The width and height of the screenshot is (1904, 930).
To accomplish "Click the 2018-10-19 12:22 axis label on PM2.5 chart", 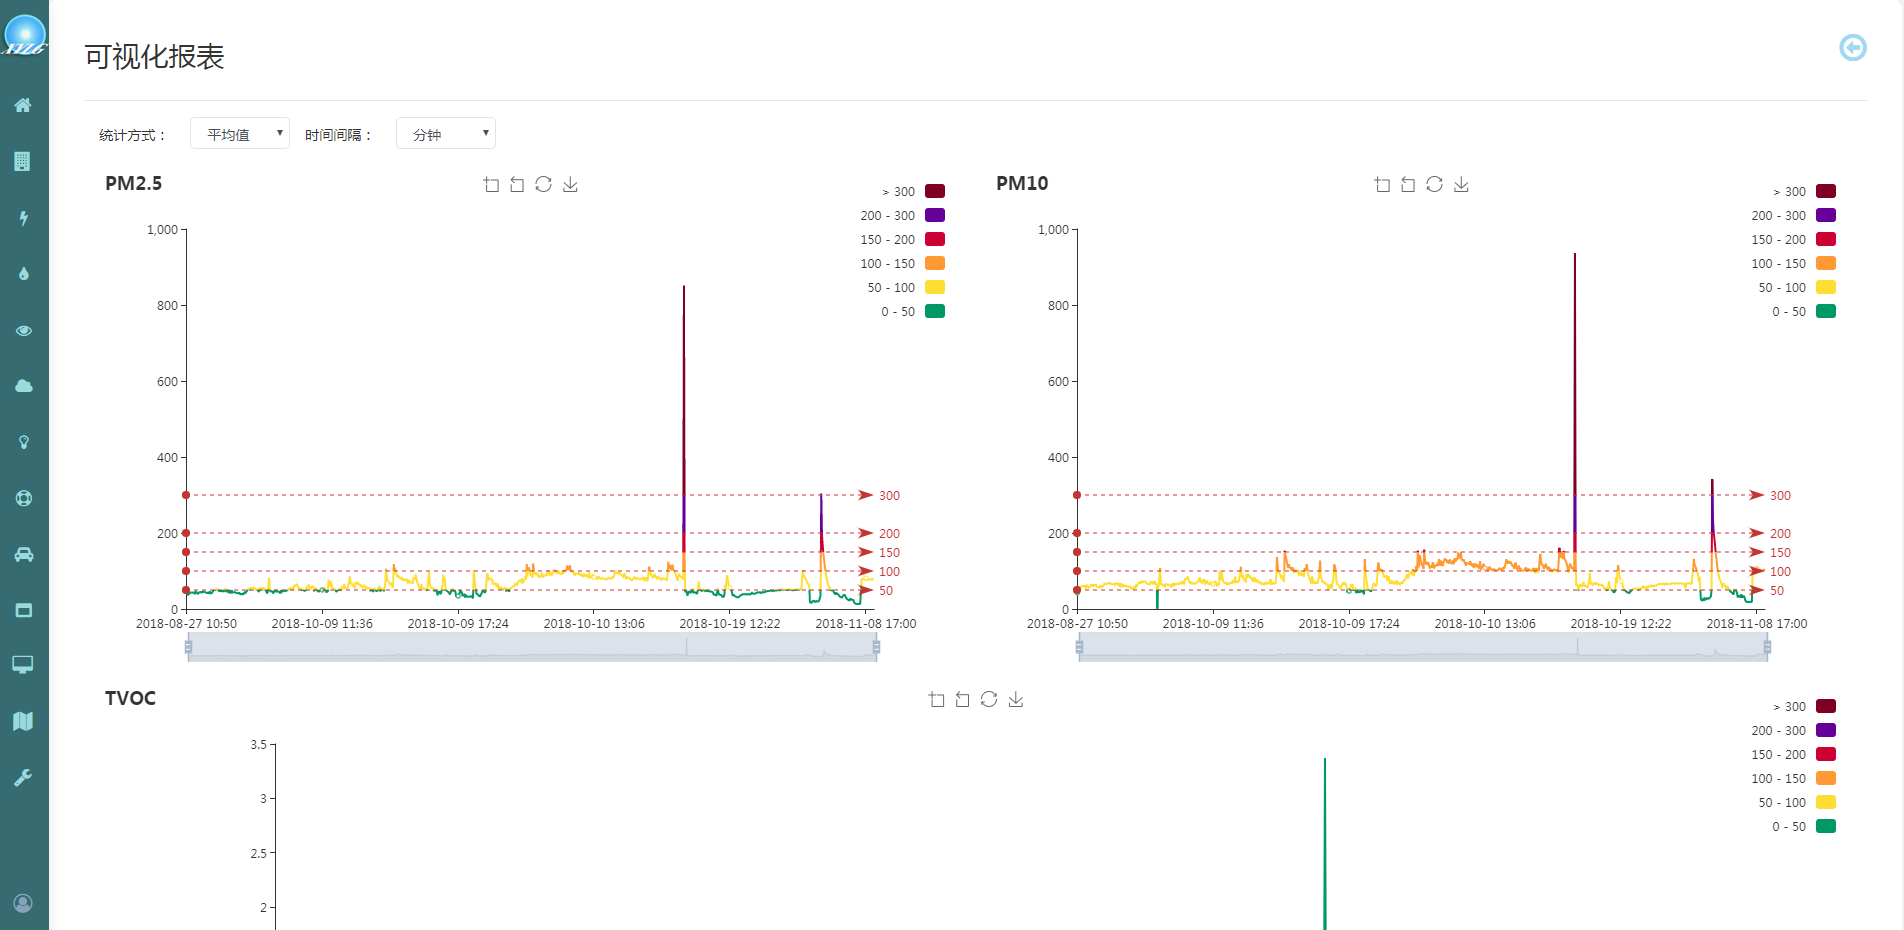I will click(730, 624).
